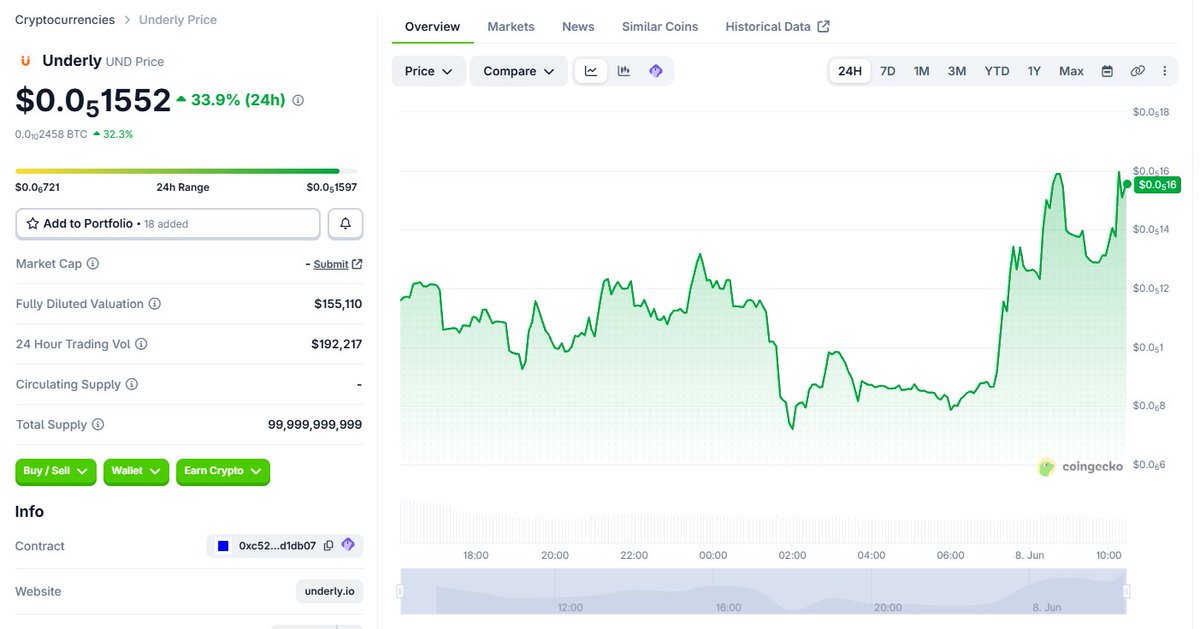Image resolution: width=1200 pixels, height=629 pixels.
Task: Open the Markets tab
Action: (x=511, y=27)
